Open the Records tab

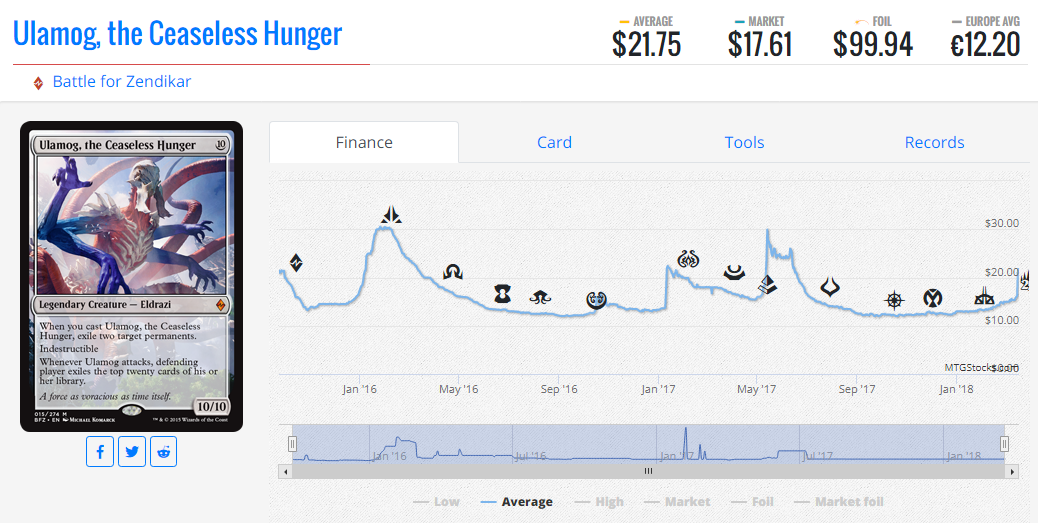pos(934,142)
